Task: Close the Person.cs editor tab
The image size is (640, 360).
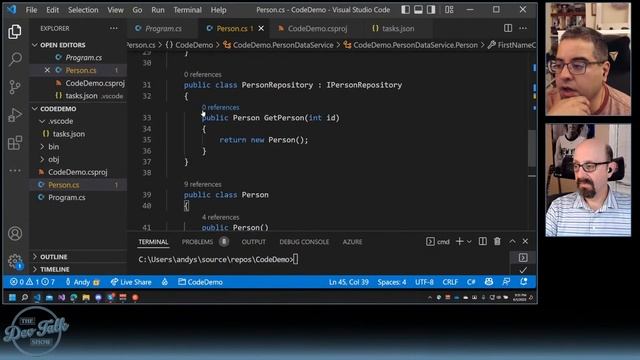Action: [x=261, y=28]
